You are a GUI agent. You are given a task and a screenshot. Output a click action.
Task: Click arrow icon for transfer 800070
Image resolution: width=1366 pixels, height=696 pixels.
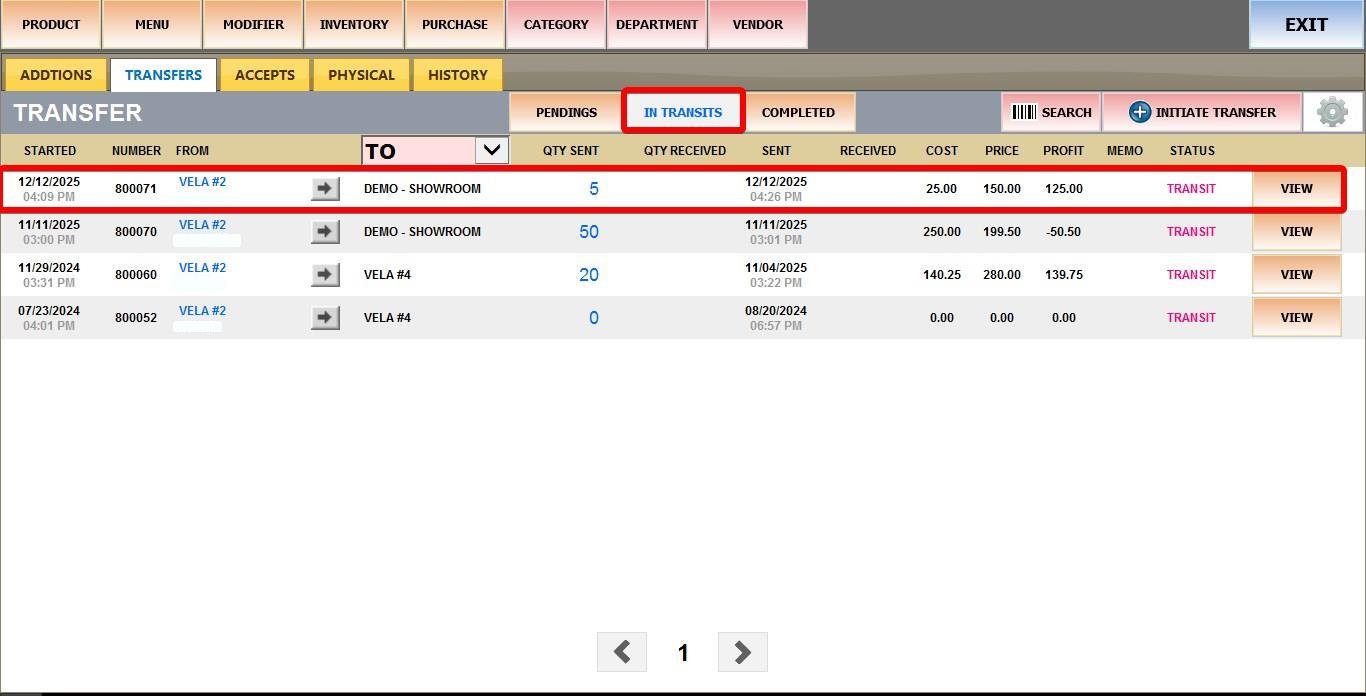coord(325,232)
